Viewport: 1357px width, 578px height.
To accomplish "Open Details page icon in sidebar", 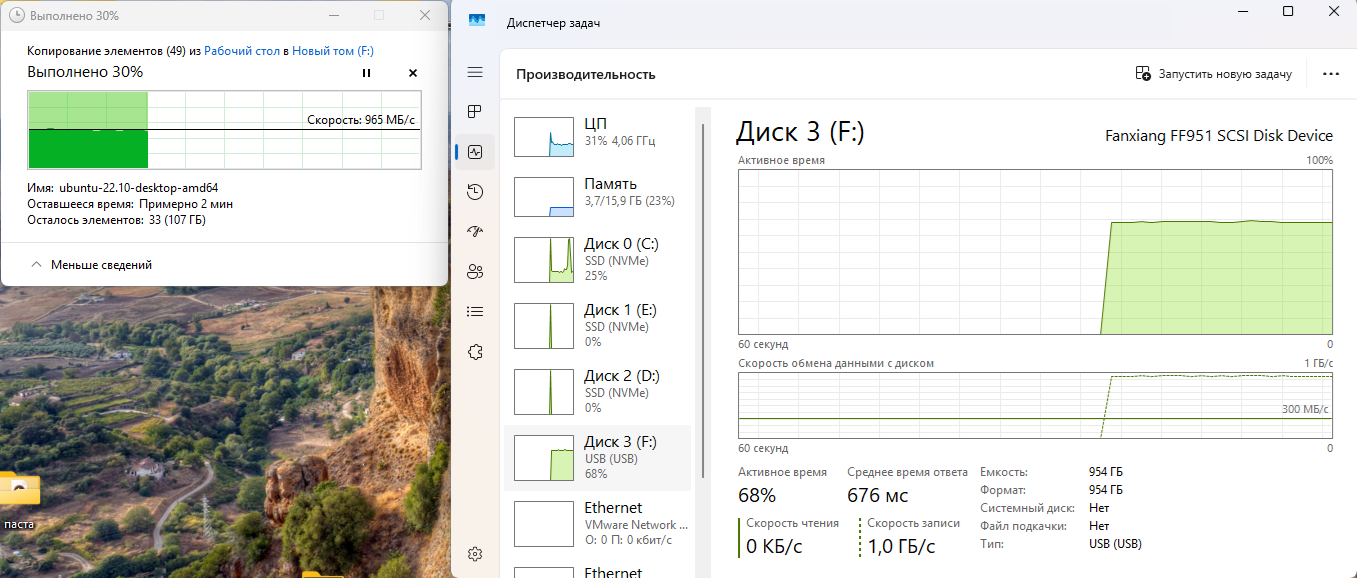I will pyautogui.click(x=475, y=312).
